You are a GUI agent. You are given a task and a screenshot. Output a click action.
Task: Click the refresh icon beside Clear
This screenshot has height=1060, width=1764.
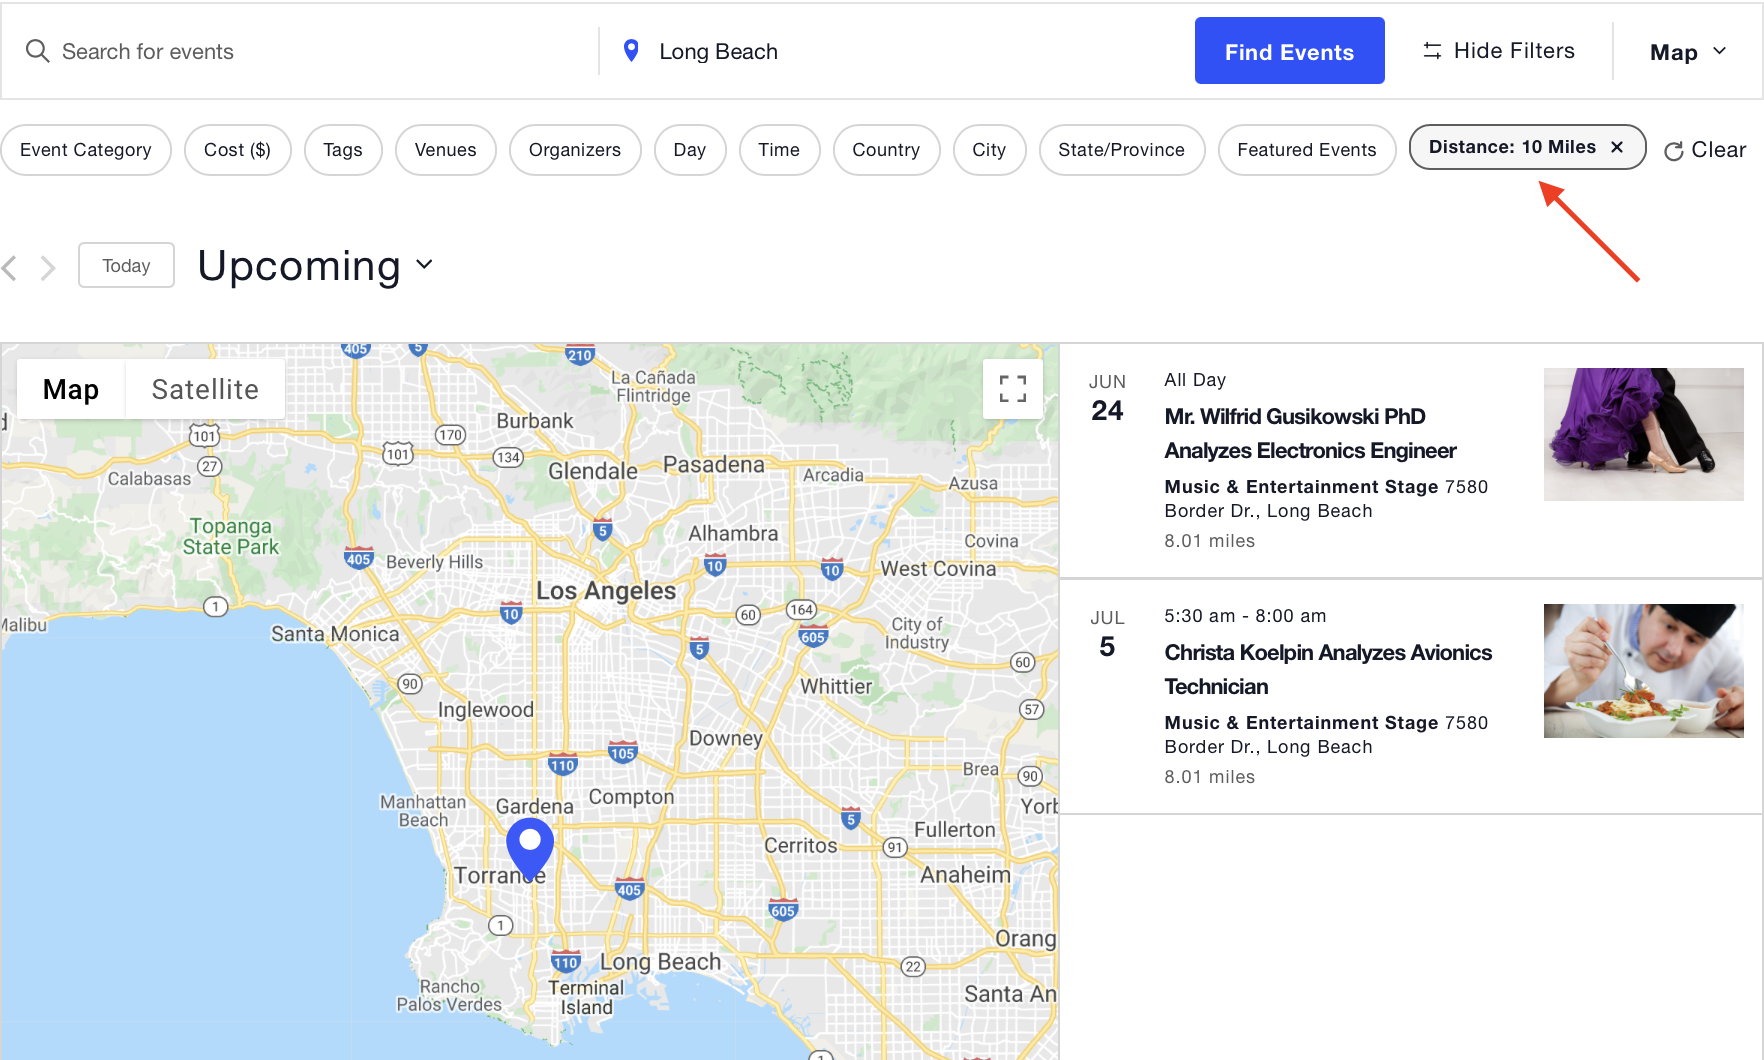[1675, 150]
